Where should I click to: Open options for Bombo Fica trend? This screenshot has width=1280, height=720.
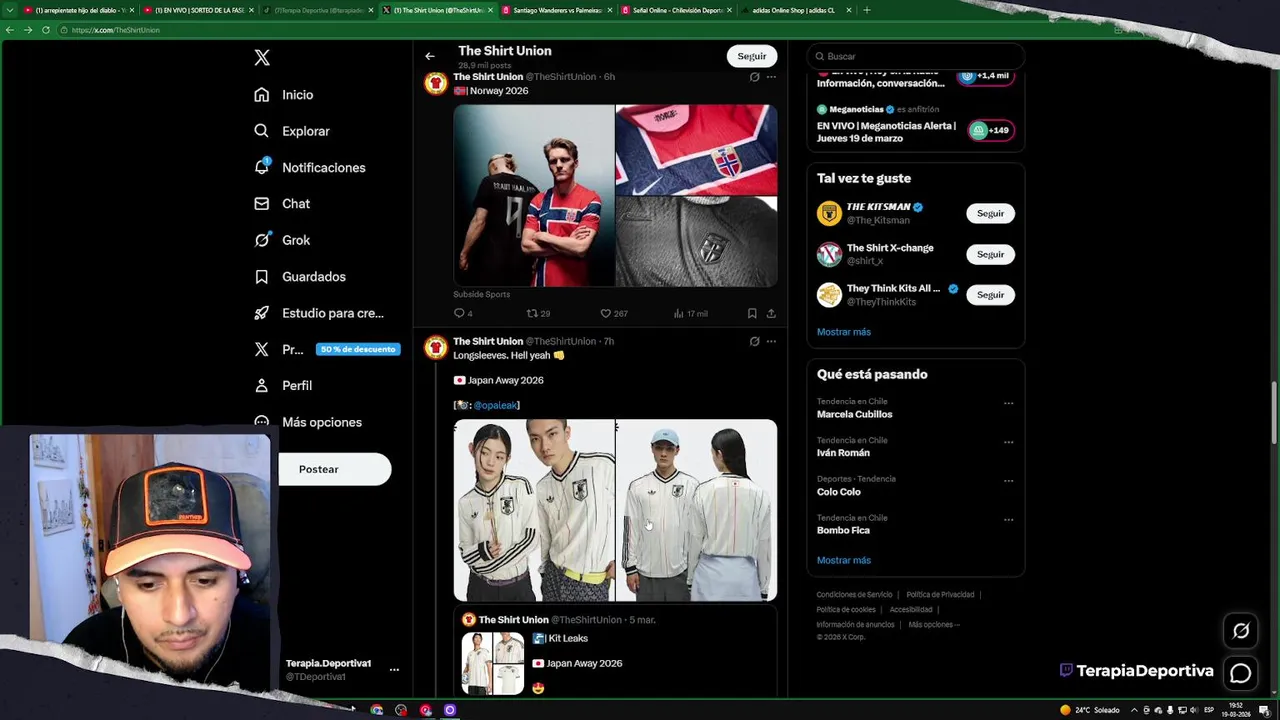point(1008,519)
